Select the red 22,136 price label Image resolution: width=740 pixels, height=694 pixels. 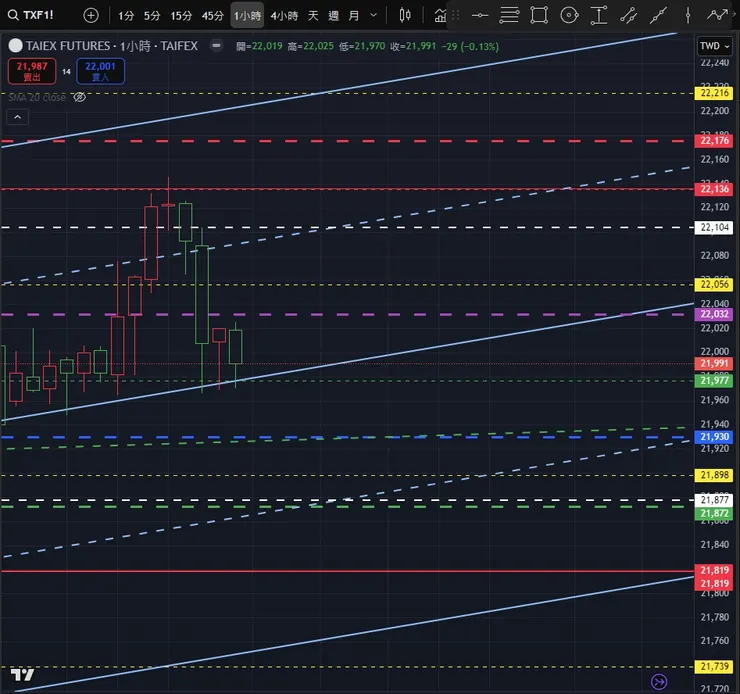coord(714,189)
